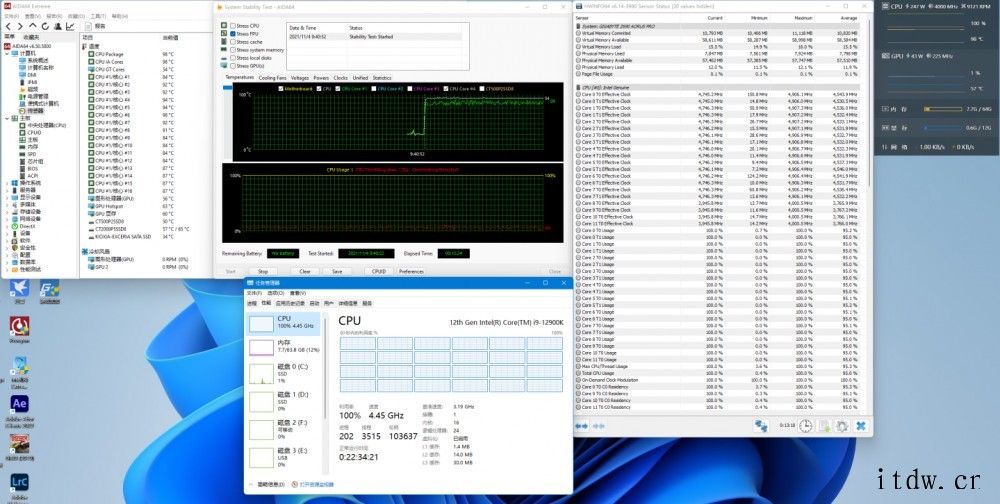Switch to Statistics tab

(x=382, y=78)
